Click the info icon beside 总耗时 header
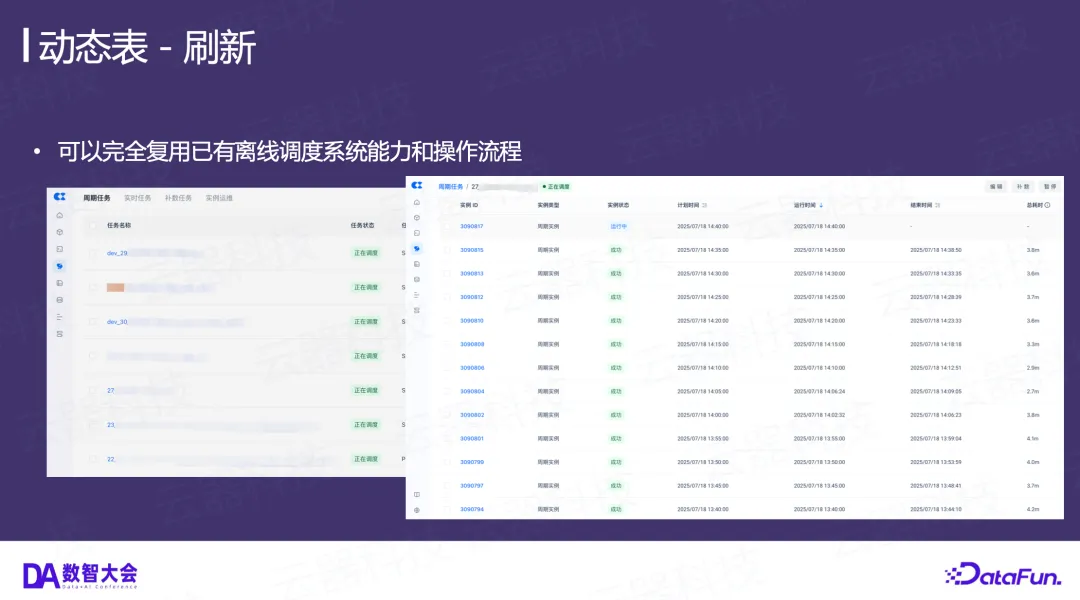The image size is (1080, 600). (x=1047, y=205)
